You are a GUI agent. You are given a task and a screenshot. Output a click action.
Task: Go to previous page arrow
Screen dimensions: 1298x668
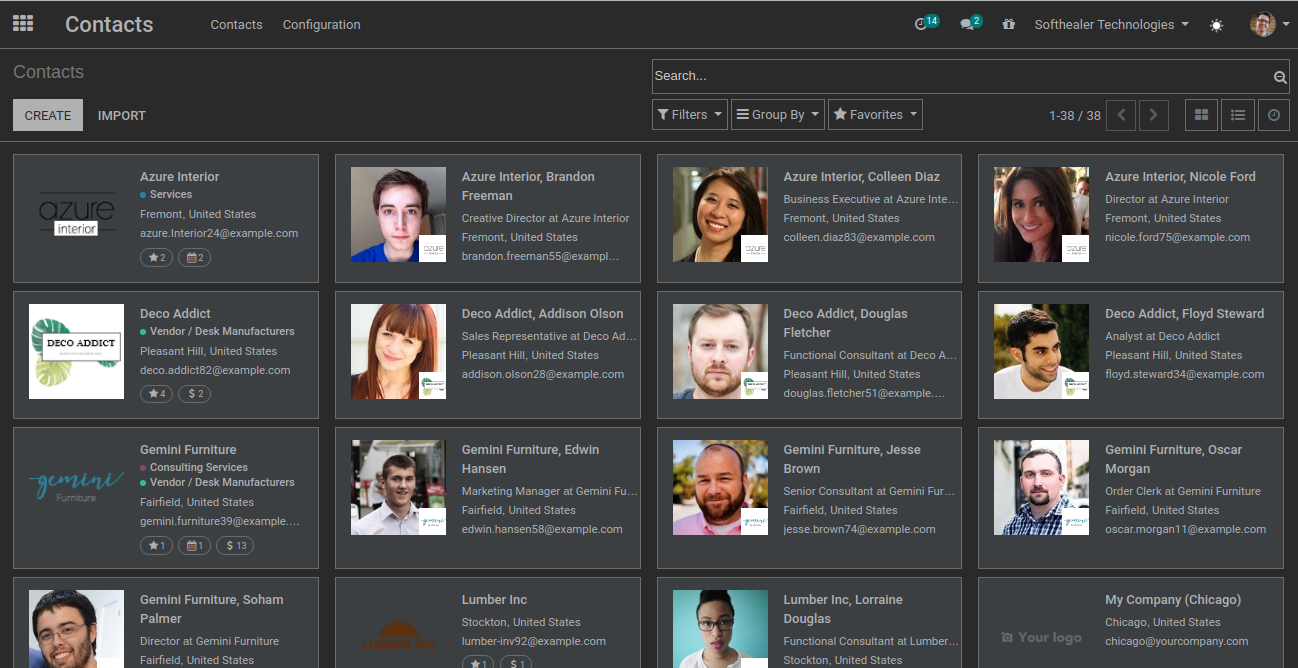1122,115
